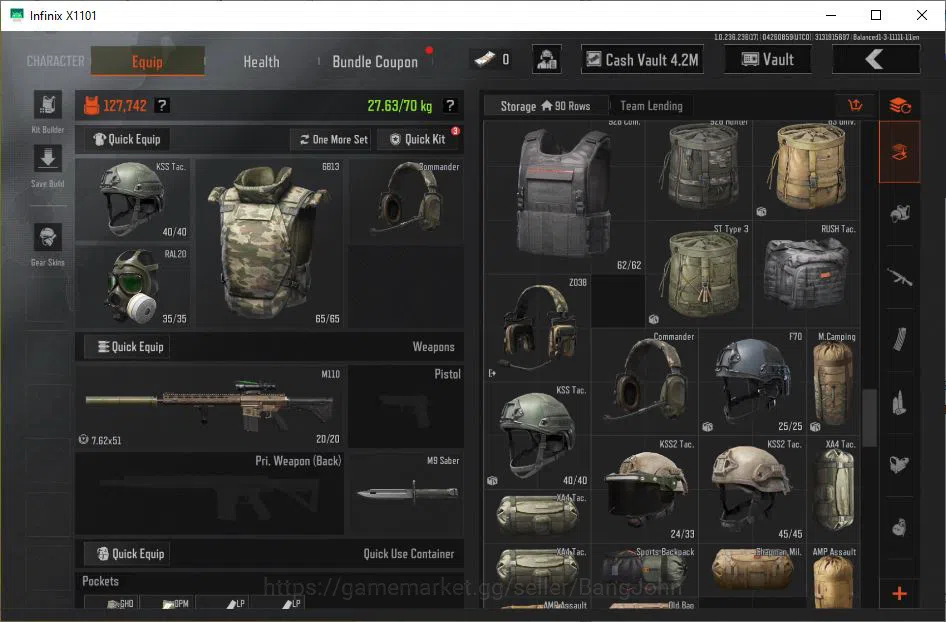Open the Gear Skins icon
Image resolution: width=946 pixels, height=622 pixels.
(48, 237)
